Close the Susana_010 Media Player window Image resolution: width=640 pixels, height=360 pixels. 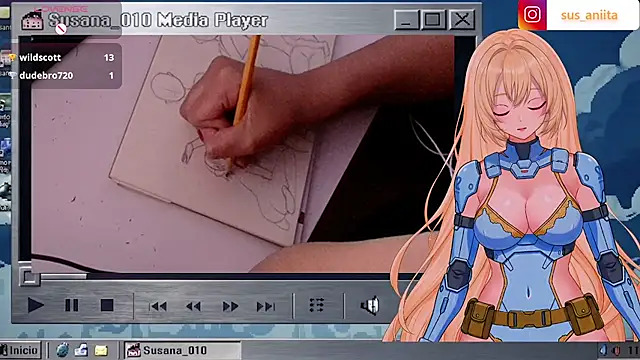pos(462,19)
